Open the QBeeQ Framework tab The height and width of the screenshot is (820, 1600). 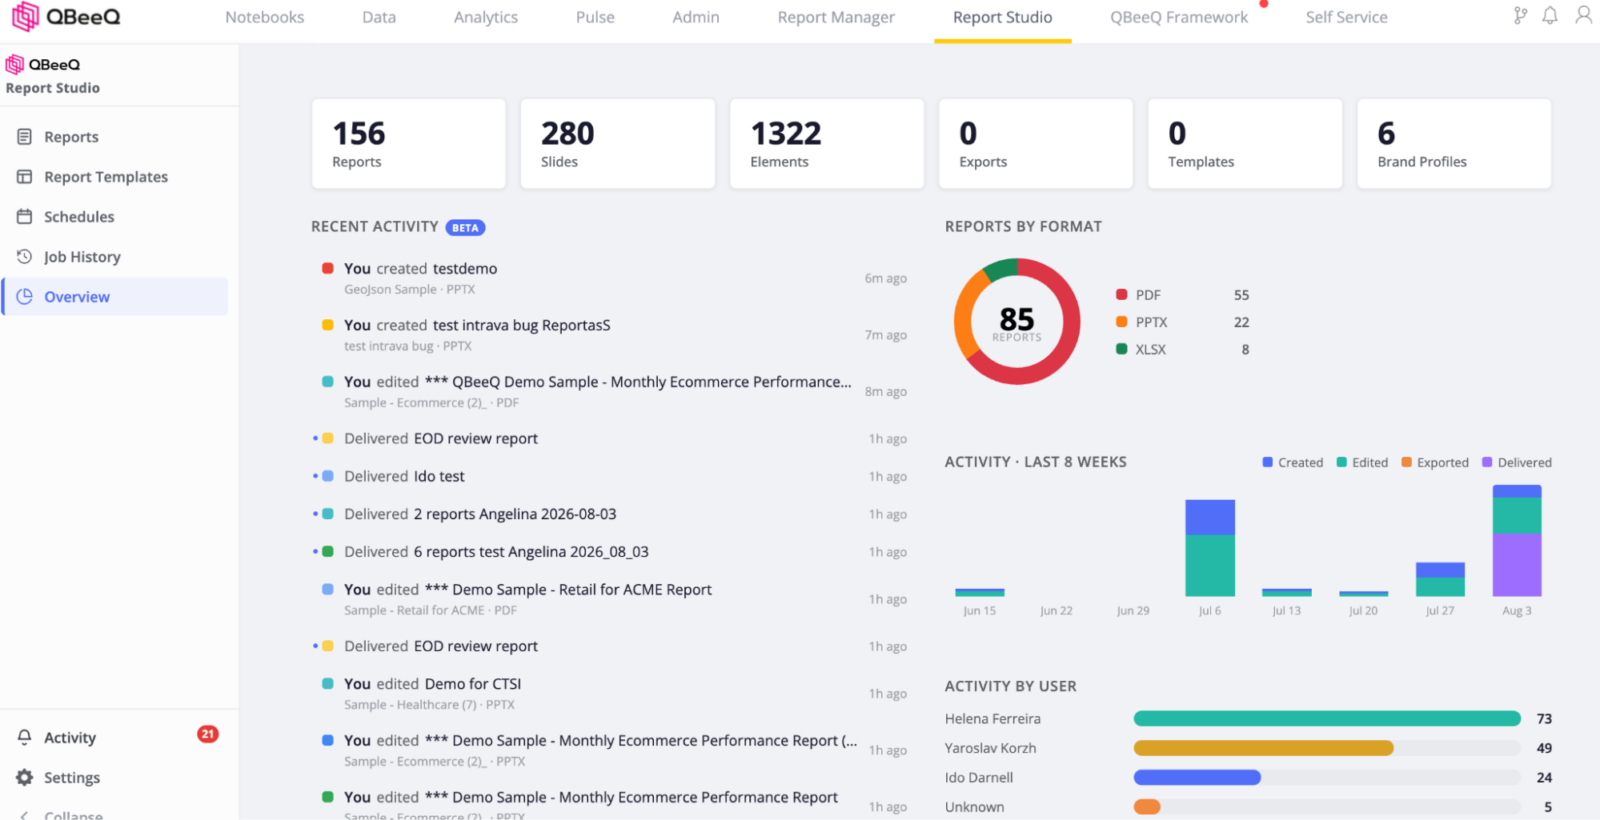click(1179, 17)
